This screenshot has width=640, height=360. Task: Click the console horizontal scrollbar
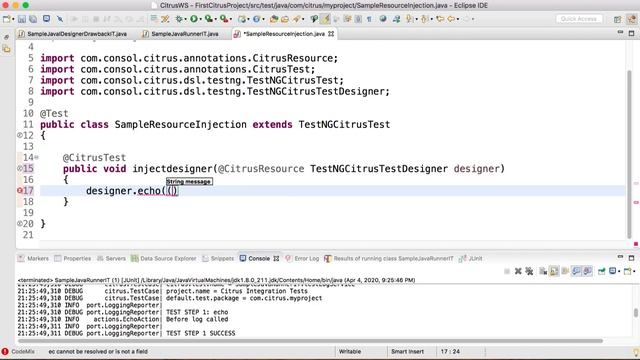(x=310, y=341)
